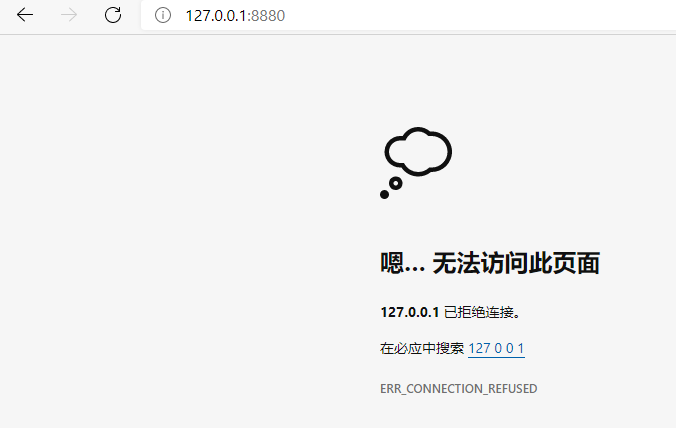This screenshot has height=428, width=676.
Task: Click the heading "无法访问此页面"
Action: (x=516, y=263)
